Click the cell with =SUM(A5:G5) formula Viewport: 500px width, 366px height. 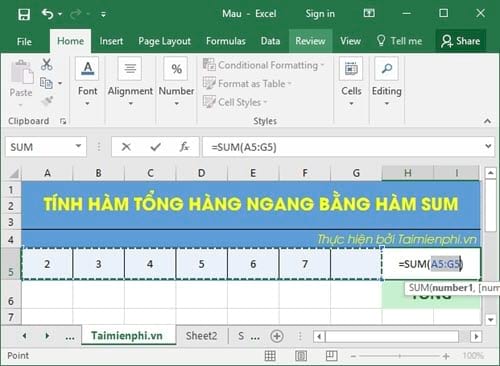(x=431, y=264)
